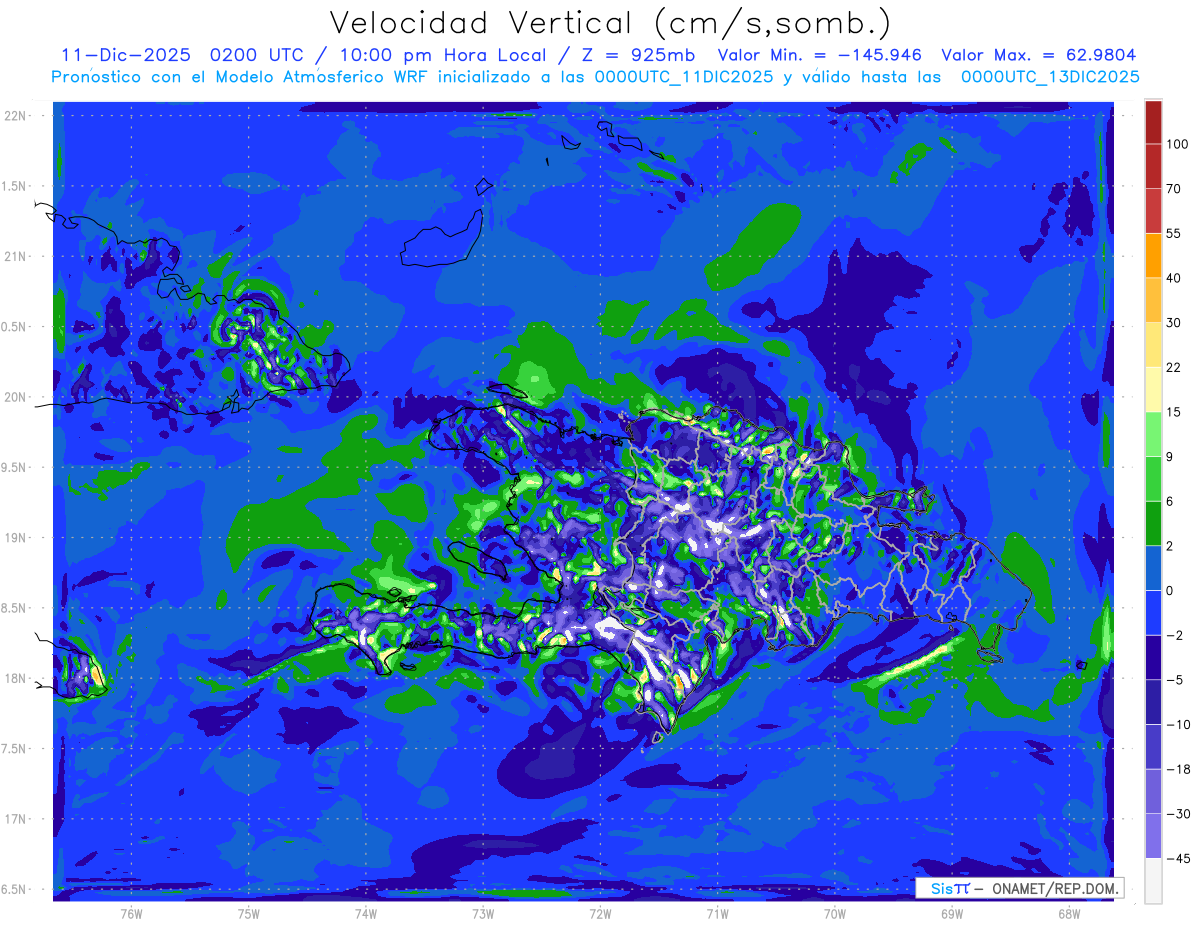Image resolution: width=1200 pixels, height=927 pixels.
Task: Click the color bar value "9"
Action: [1170, 457]
